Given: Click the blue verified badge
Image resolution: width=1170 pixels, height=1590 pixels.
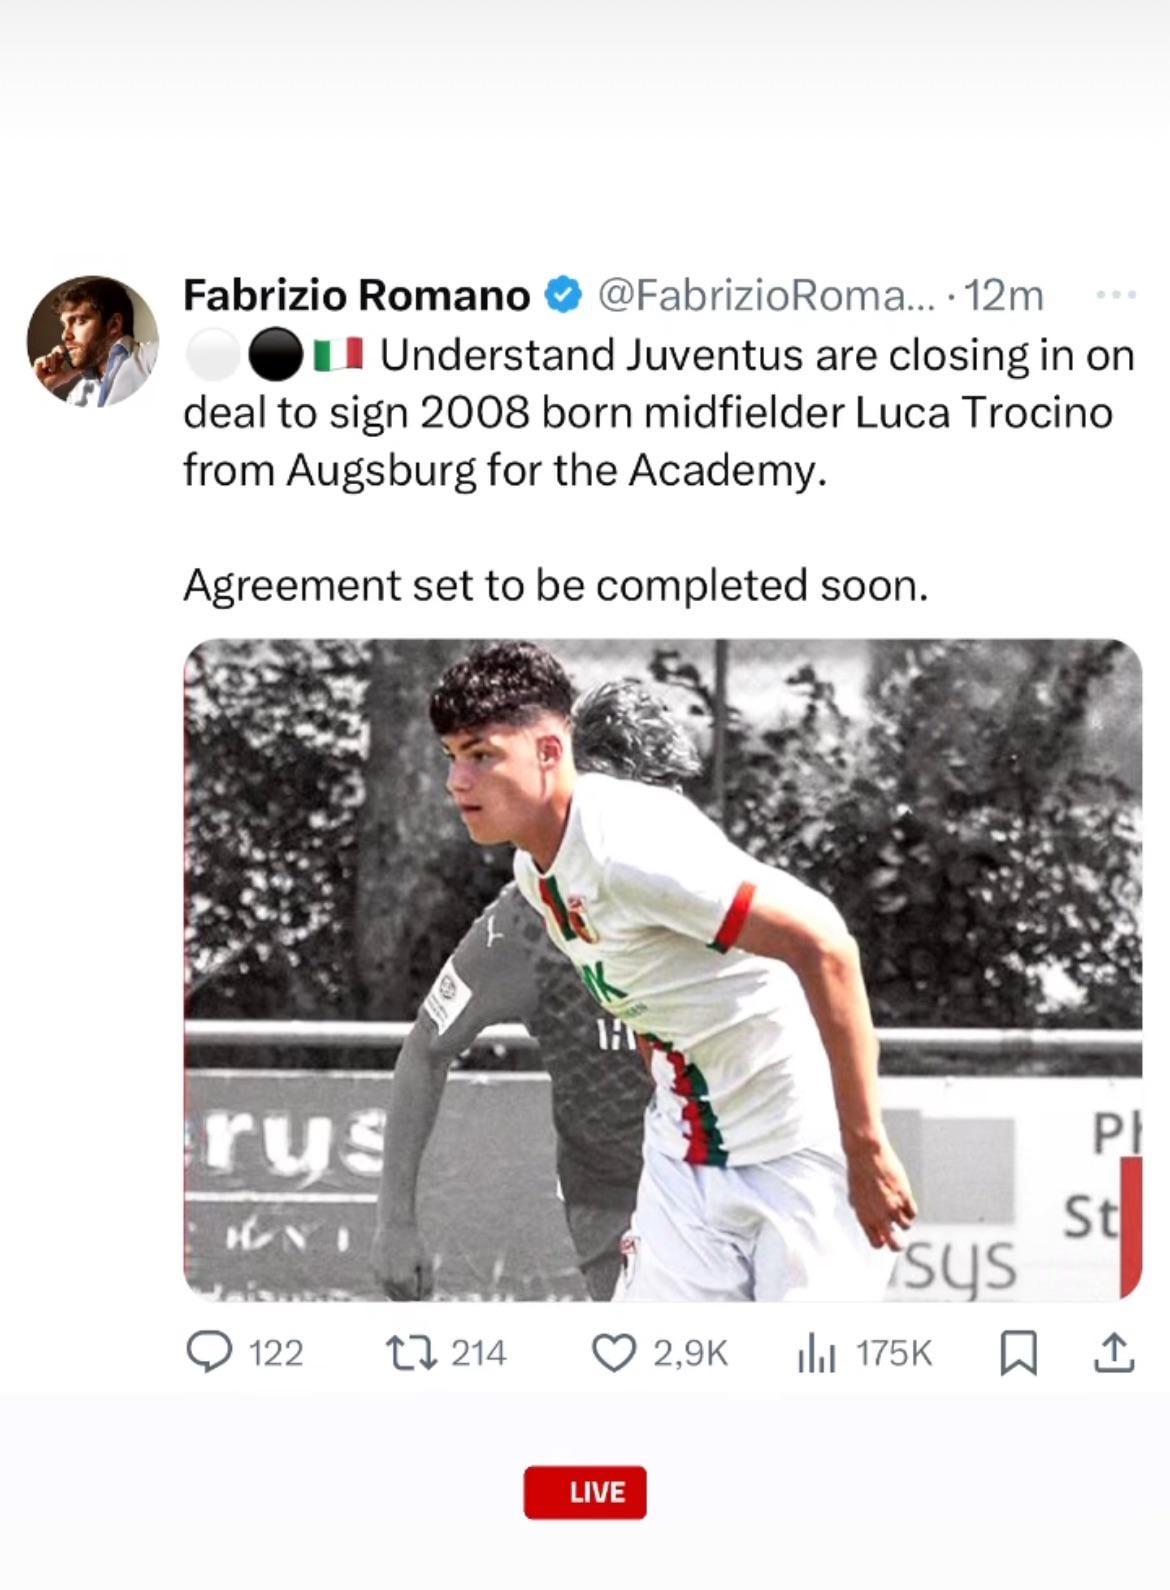Looking at the screenshot, I should click(563, 295).
